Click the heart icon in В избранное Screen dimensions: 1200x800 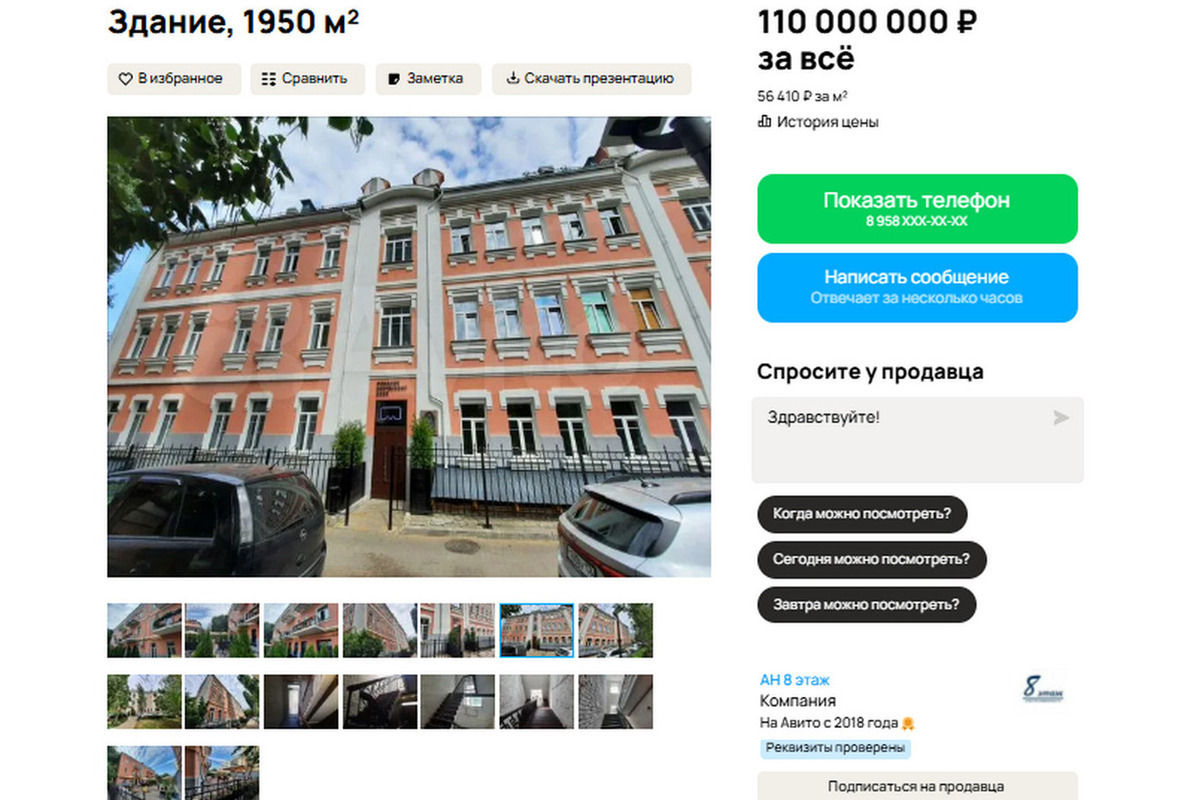125,79
